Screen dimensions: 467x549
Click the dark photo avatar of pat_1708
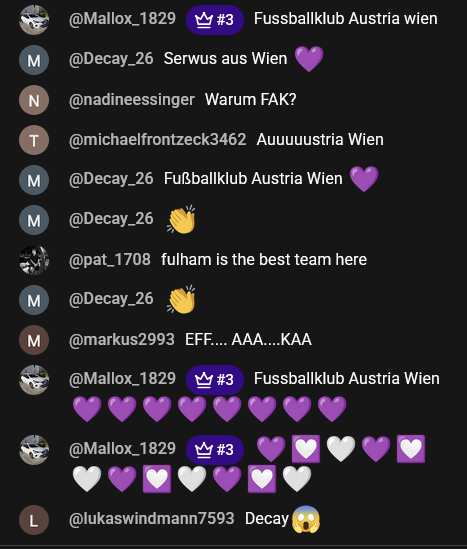(34, 260)
